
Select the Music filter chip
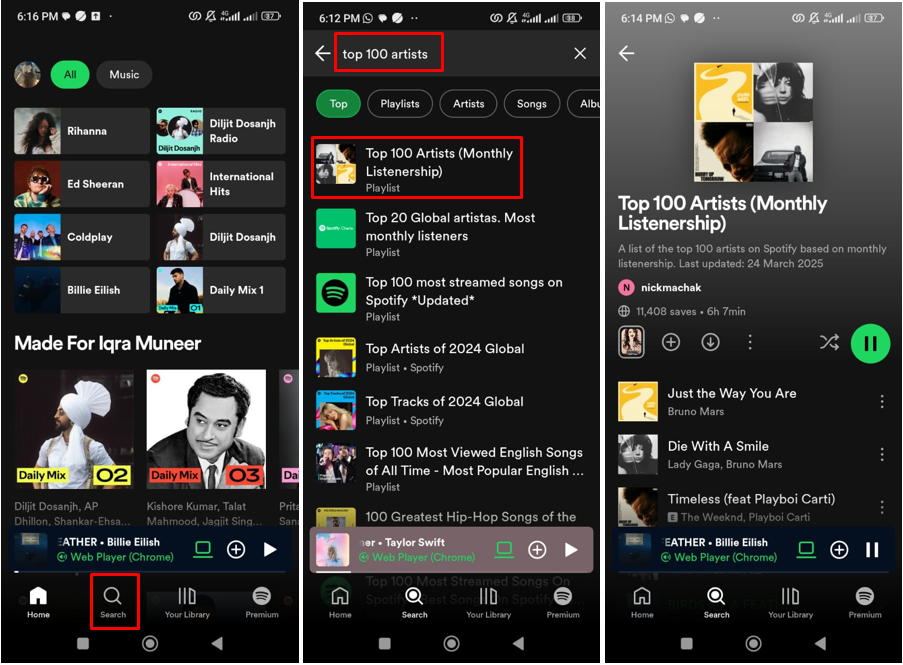pos(124,74)
